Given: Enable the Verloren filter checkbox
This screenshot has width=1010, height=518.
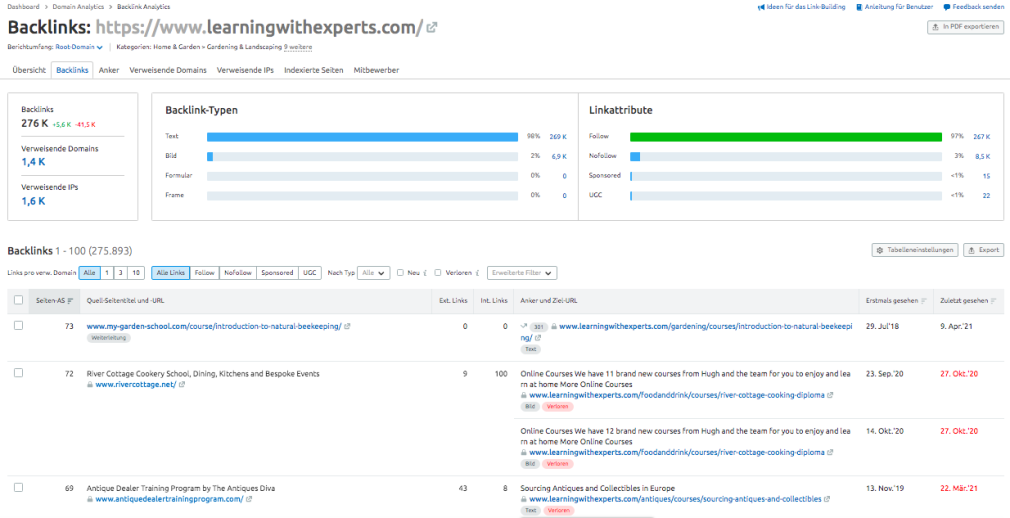Looking at the screenshot, I should pos(438,273).
